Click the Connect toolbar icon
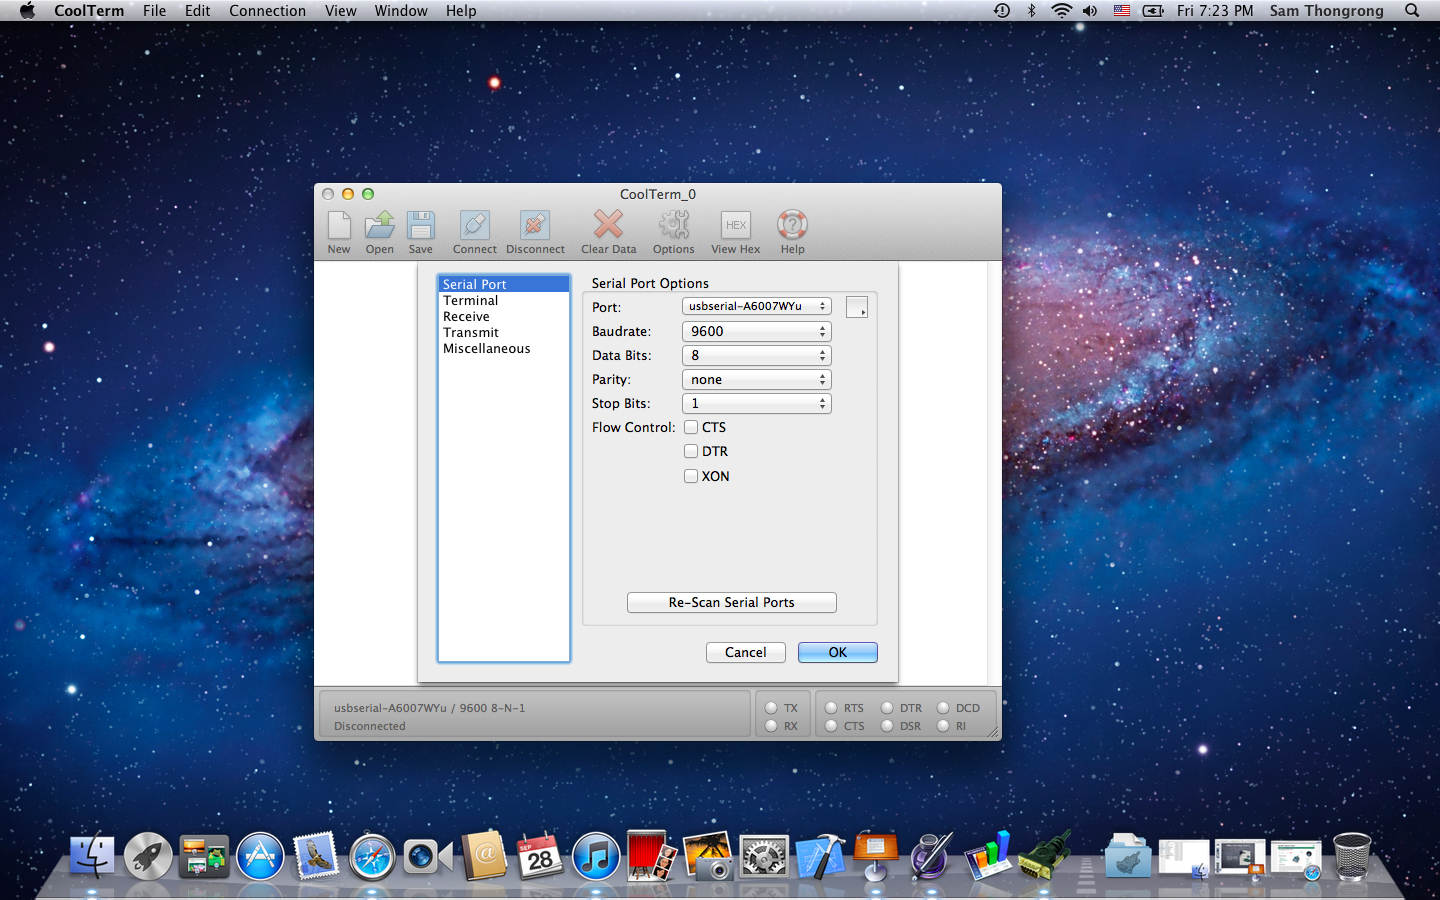Image resolution: width=1440 pixels, height=900 pixels. click(x=475, y=225)
